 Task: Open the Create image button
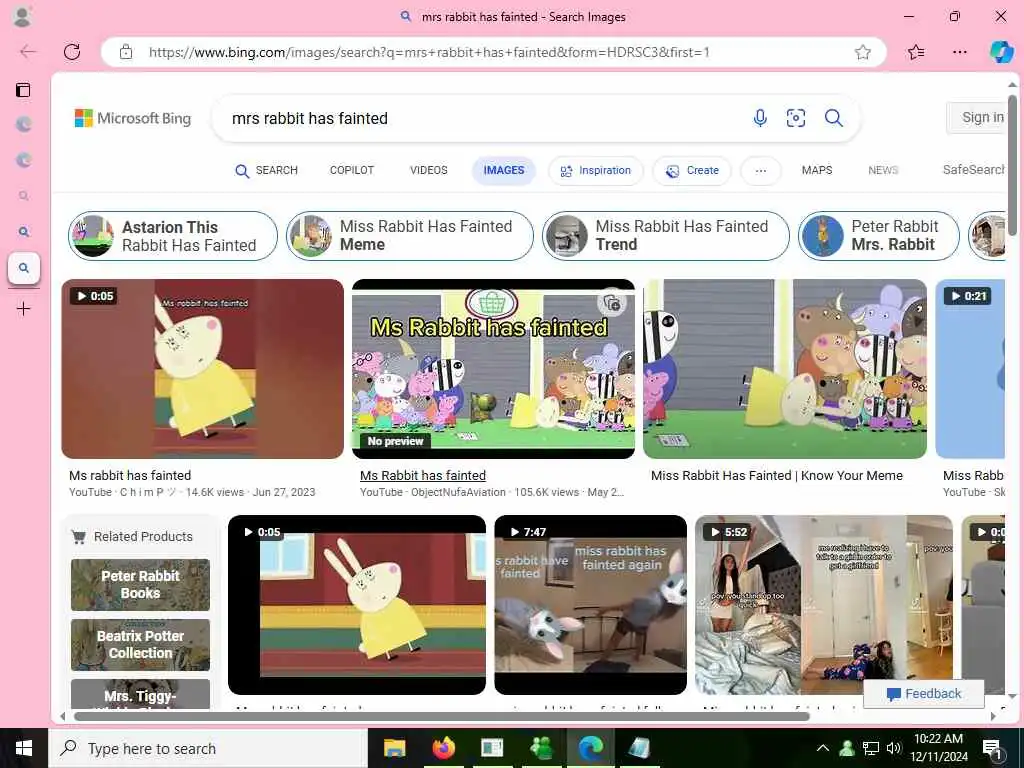(692, 170)
